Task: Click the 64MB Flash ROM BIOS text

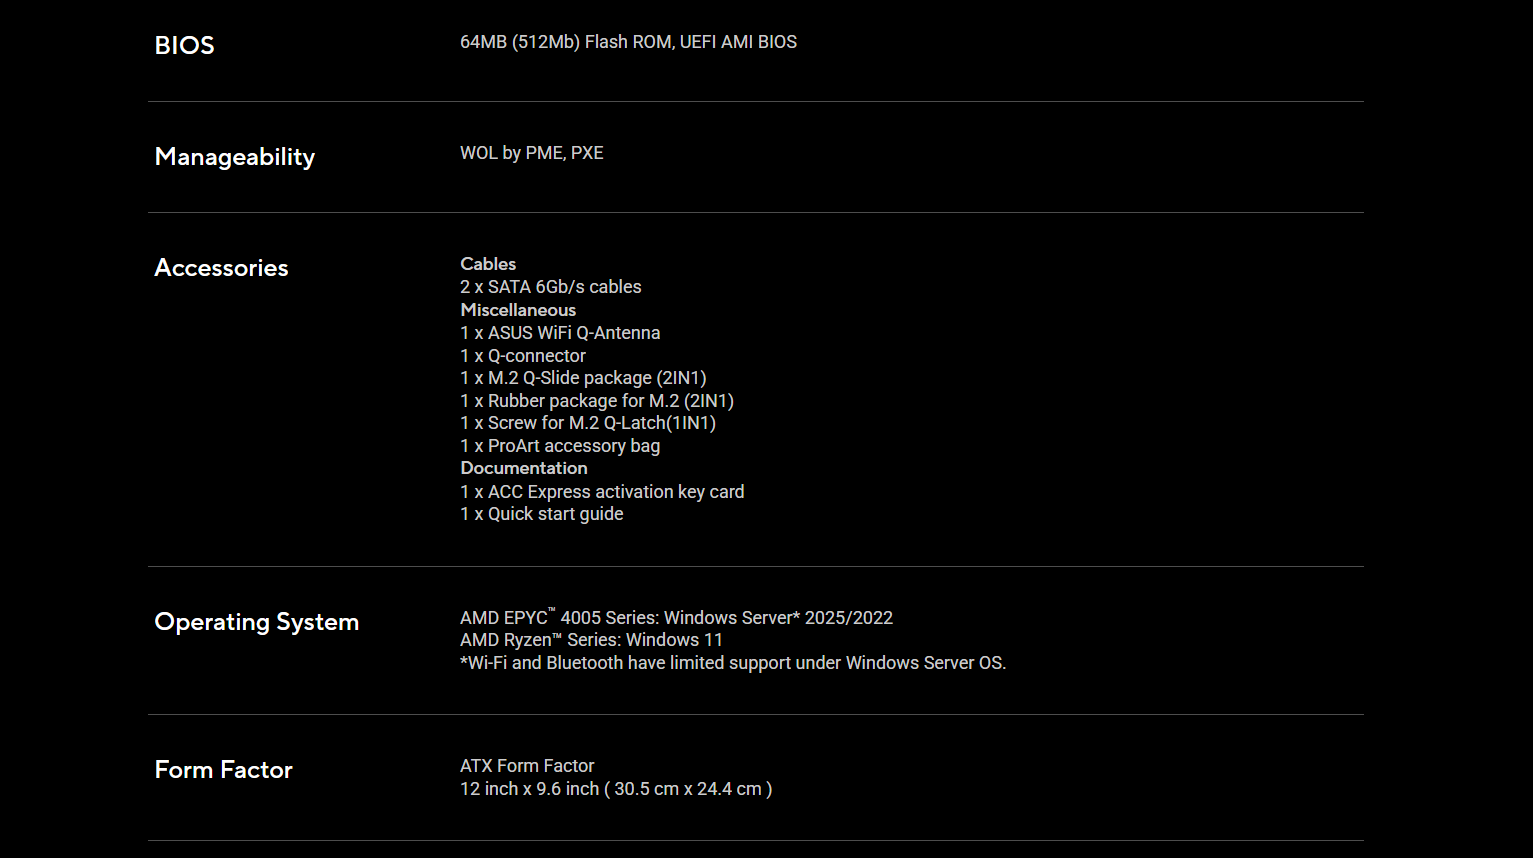Action: [628, 42]
